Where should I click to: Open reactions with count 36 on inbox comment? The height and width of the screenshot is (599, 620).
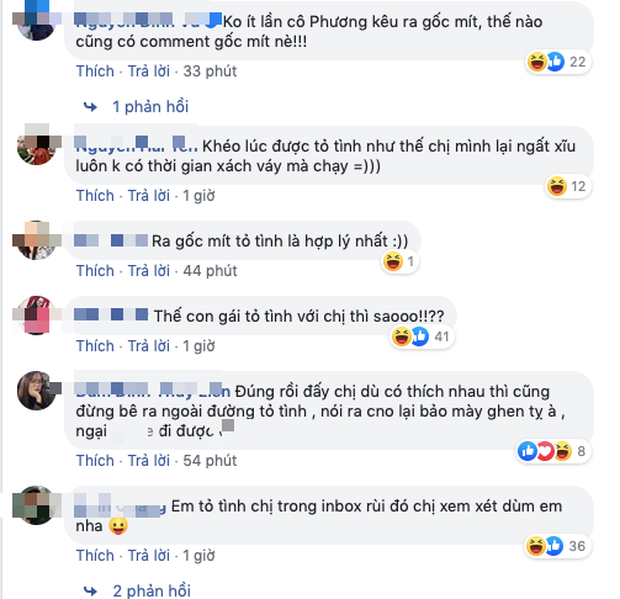[558, 546]
